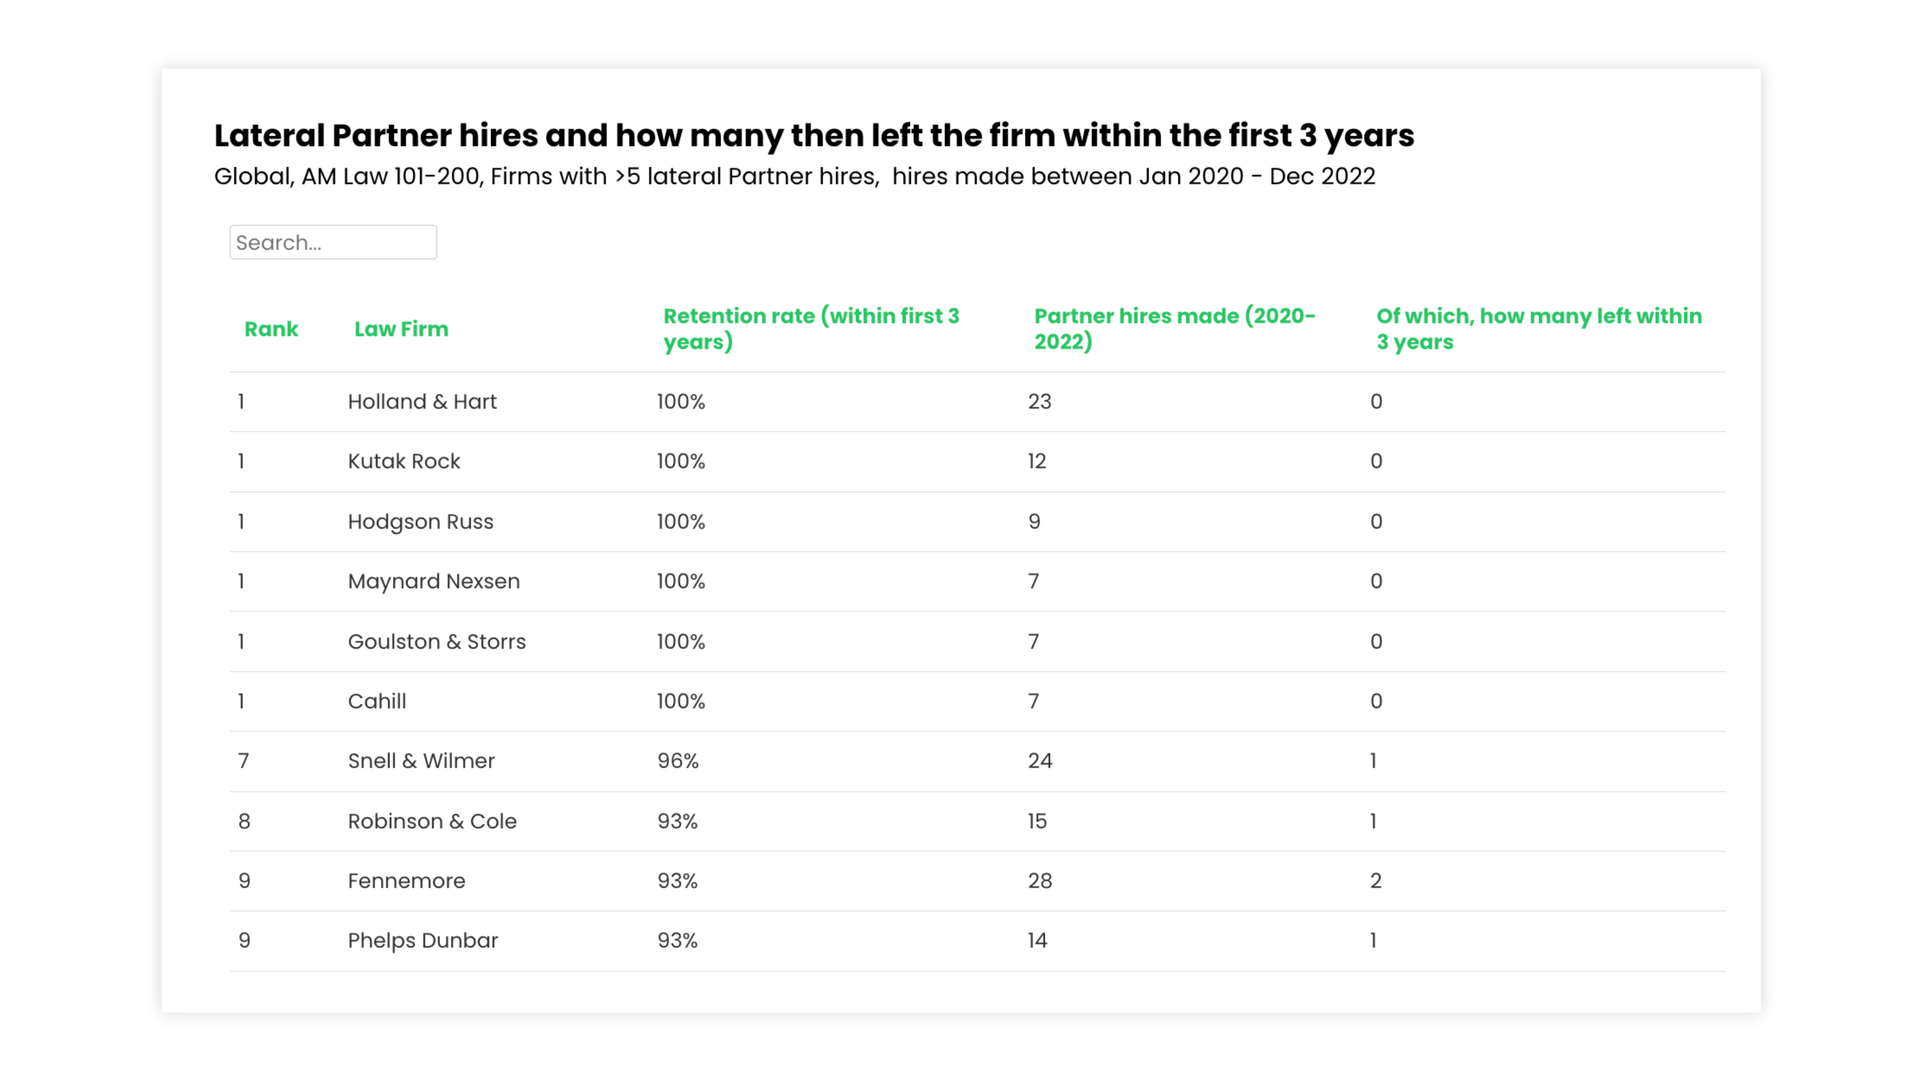The width and height of the screenshot is (1920, 1080).
Task: Select the Goulston & Storrs entry
Action: (x=436, y=642)
